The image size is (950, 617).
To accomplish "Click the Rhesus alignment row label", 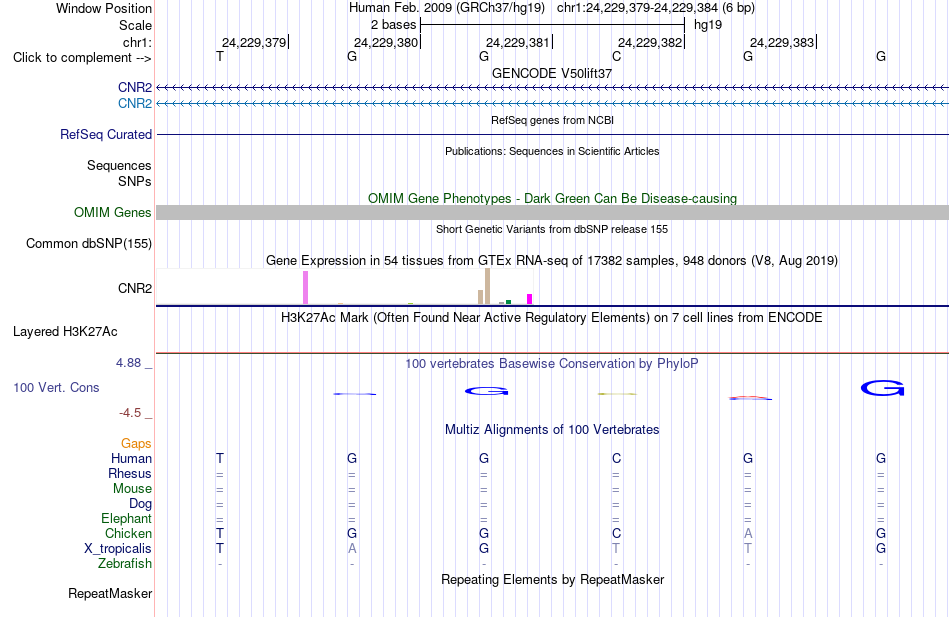I will coord(130,473).
